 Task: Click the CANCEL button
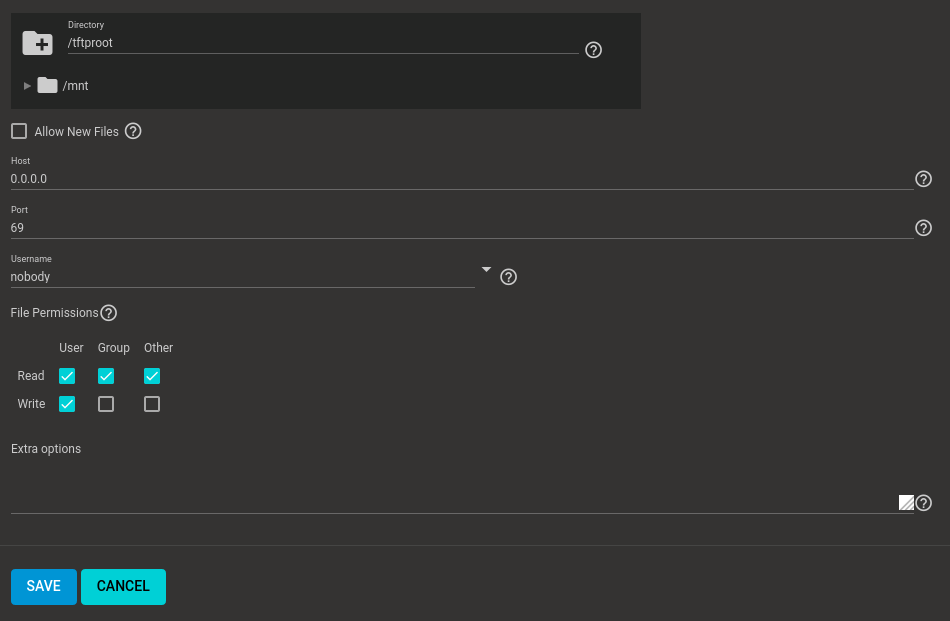point(124,586)
